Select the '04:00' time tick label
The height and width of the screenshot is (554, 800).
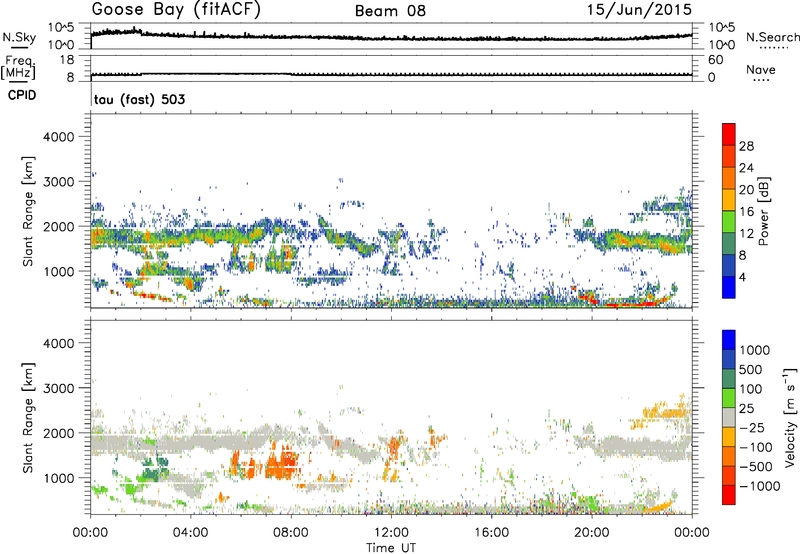pyautogui.click(x=190, y=533)
